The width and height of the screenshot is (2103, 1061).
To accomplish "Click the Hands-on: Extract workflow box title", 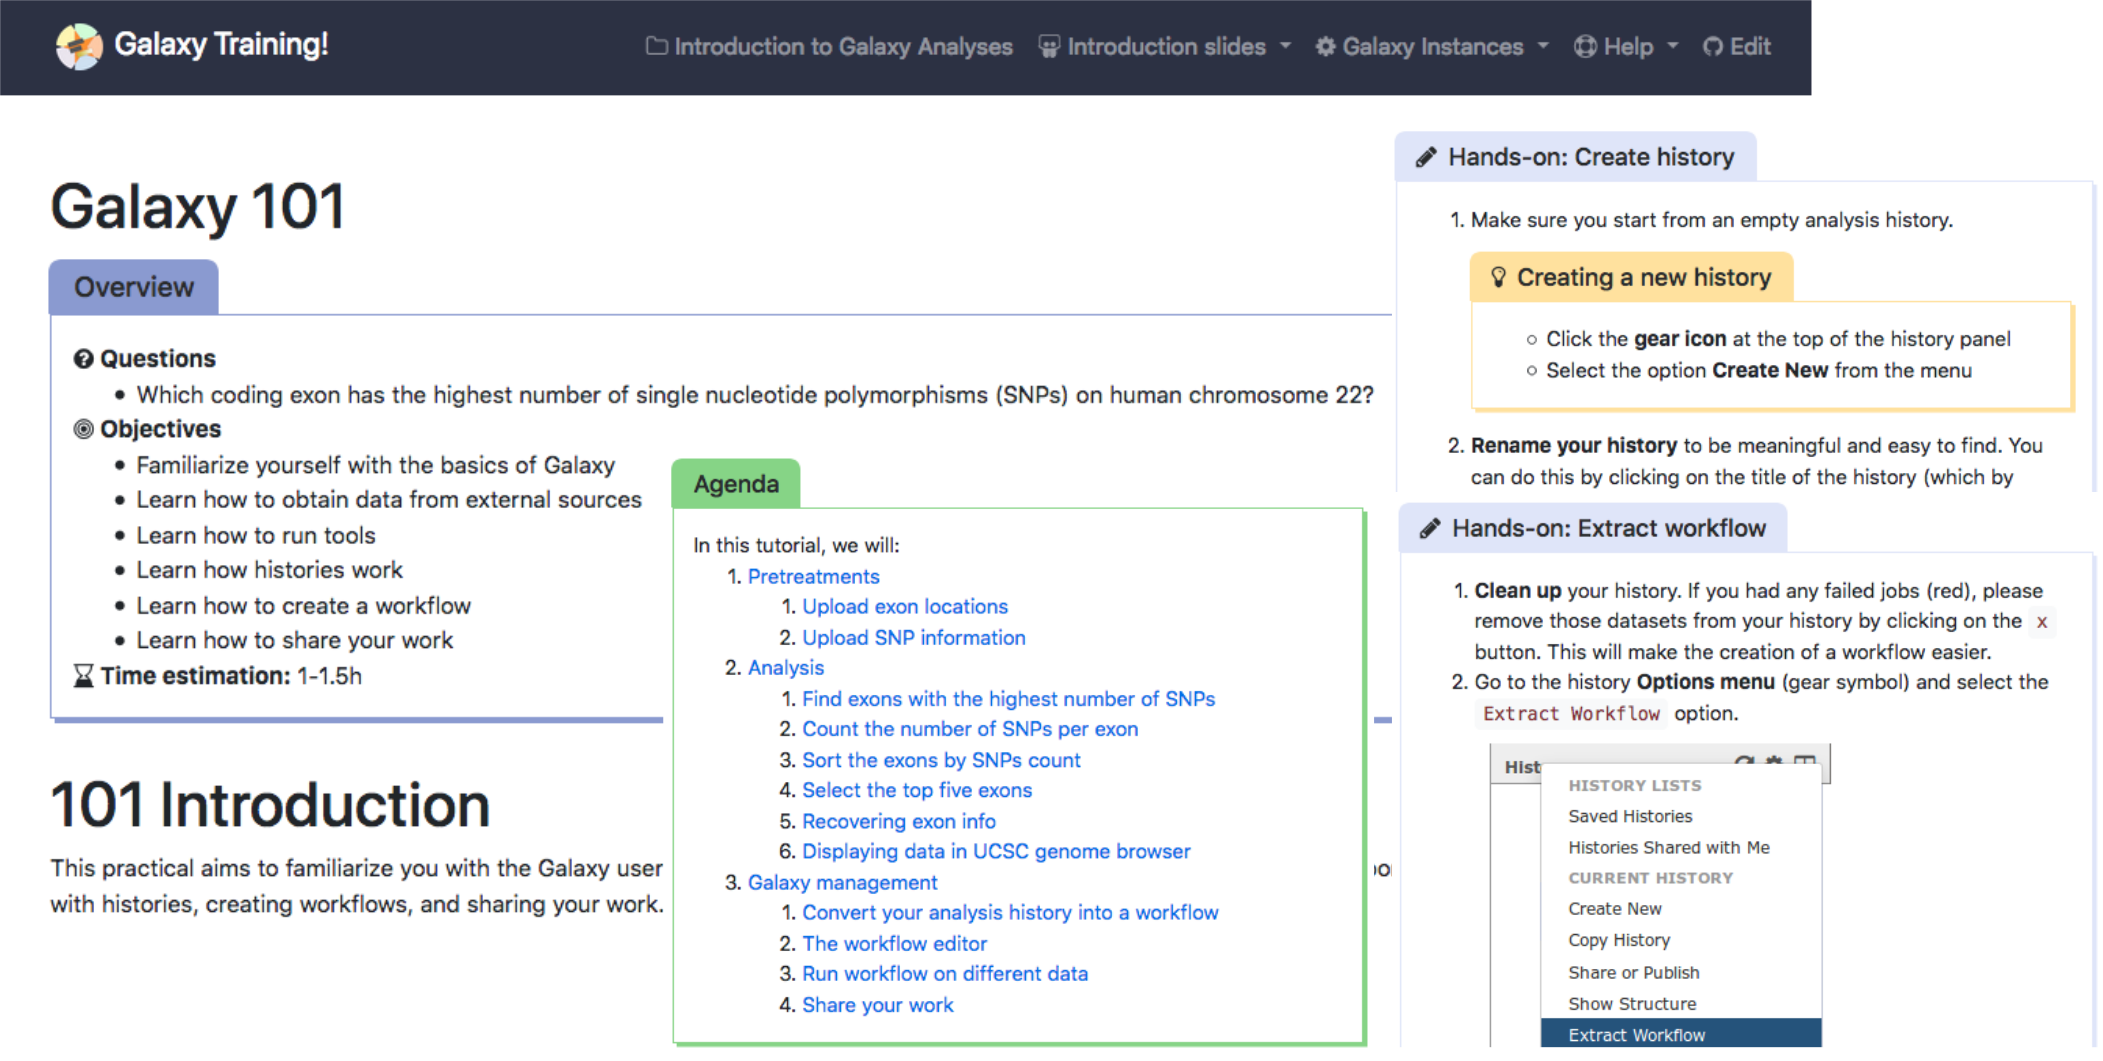I will [1593, 528].
